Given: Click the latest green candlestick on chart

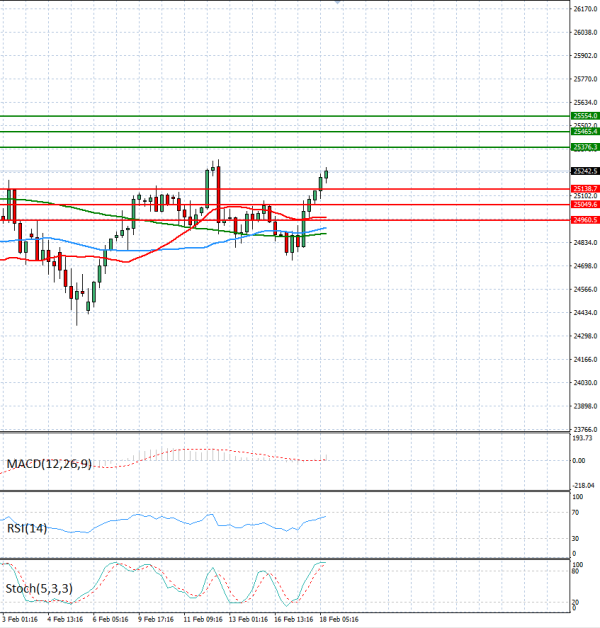Looking at the screenshot, I should (x=326, y=174).
